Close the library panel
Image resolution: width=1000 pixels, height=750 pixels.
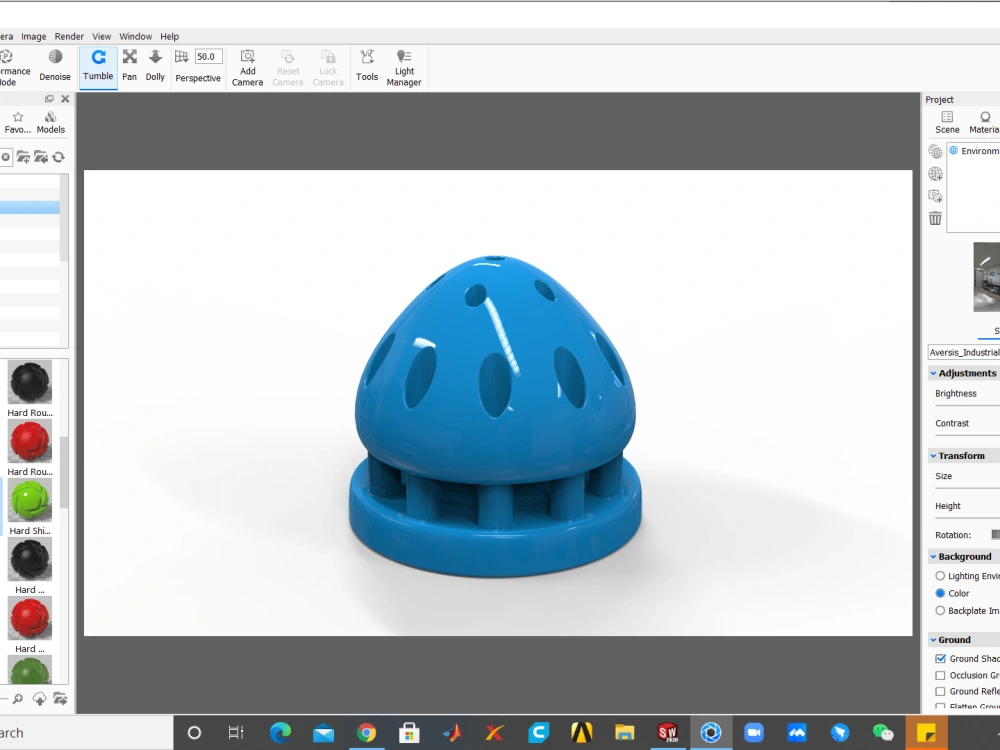coord(65,99)
